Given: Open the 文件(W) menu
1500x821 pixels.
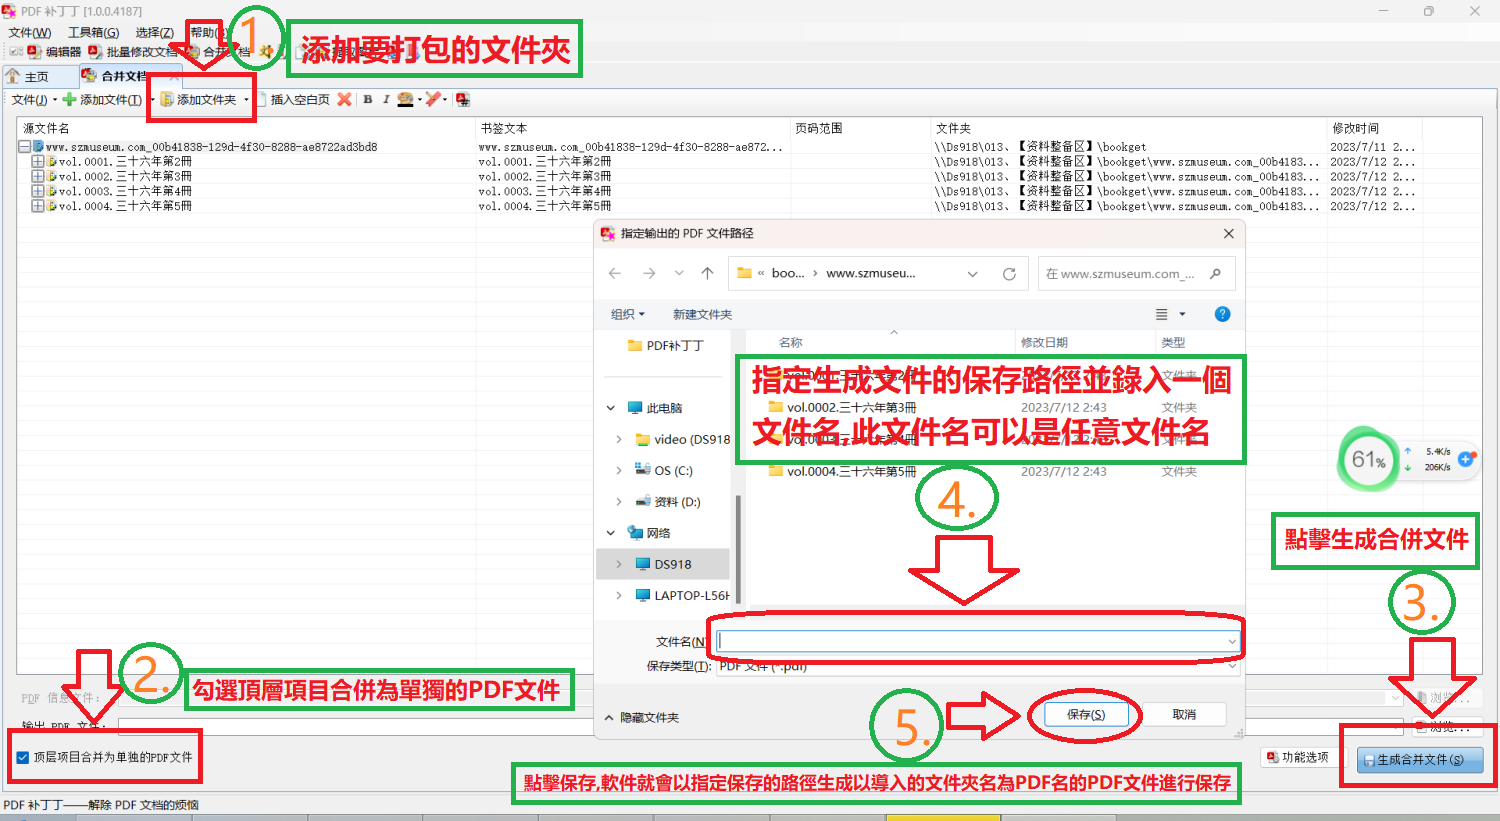Looking at the screenshot, I should point(30,33).
